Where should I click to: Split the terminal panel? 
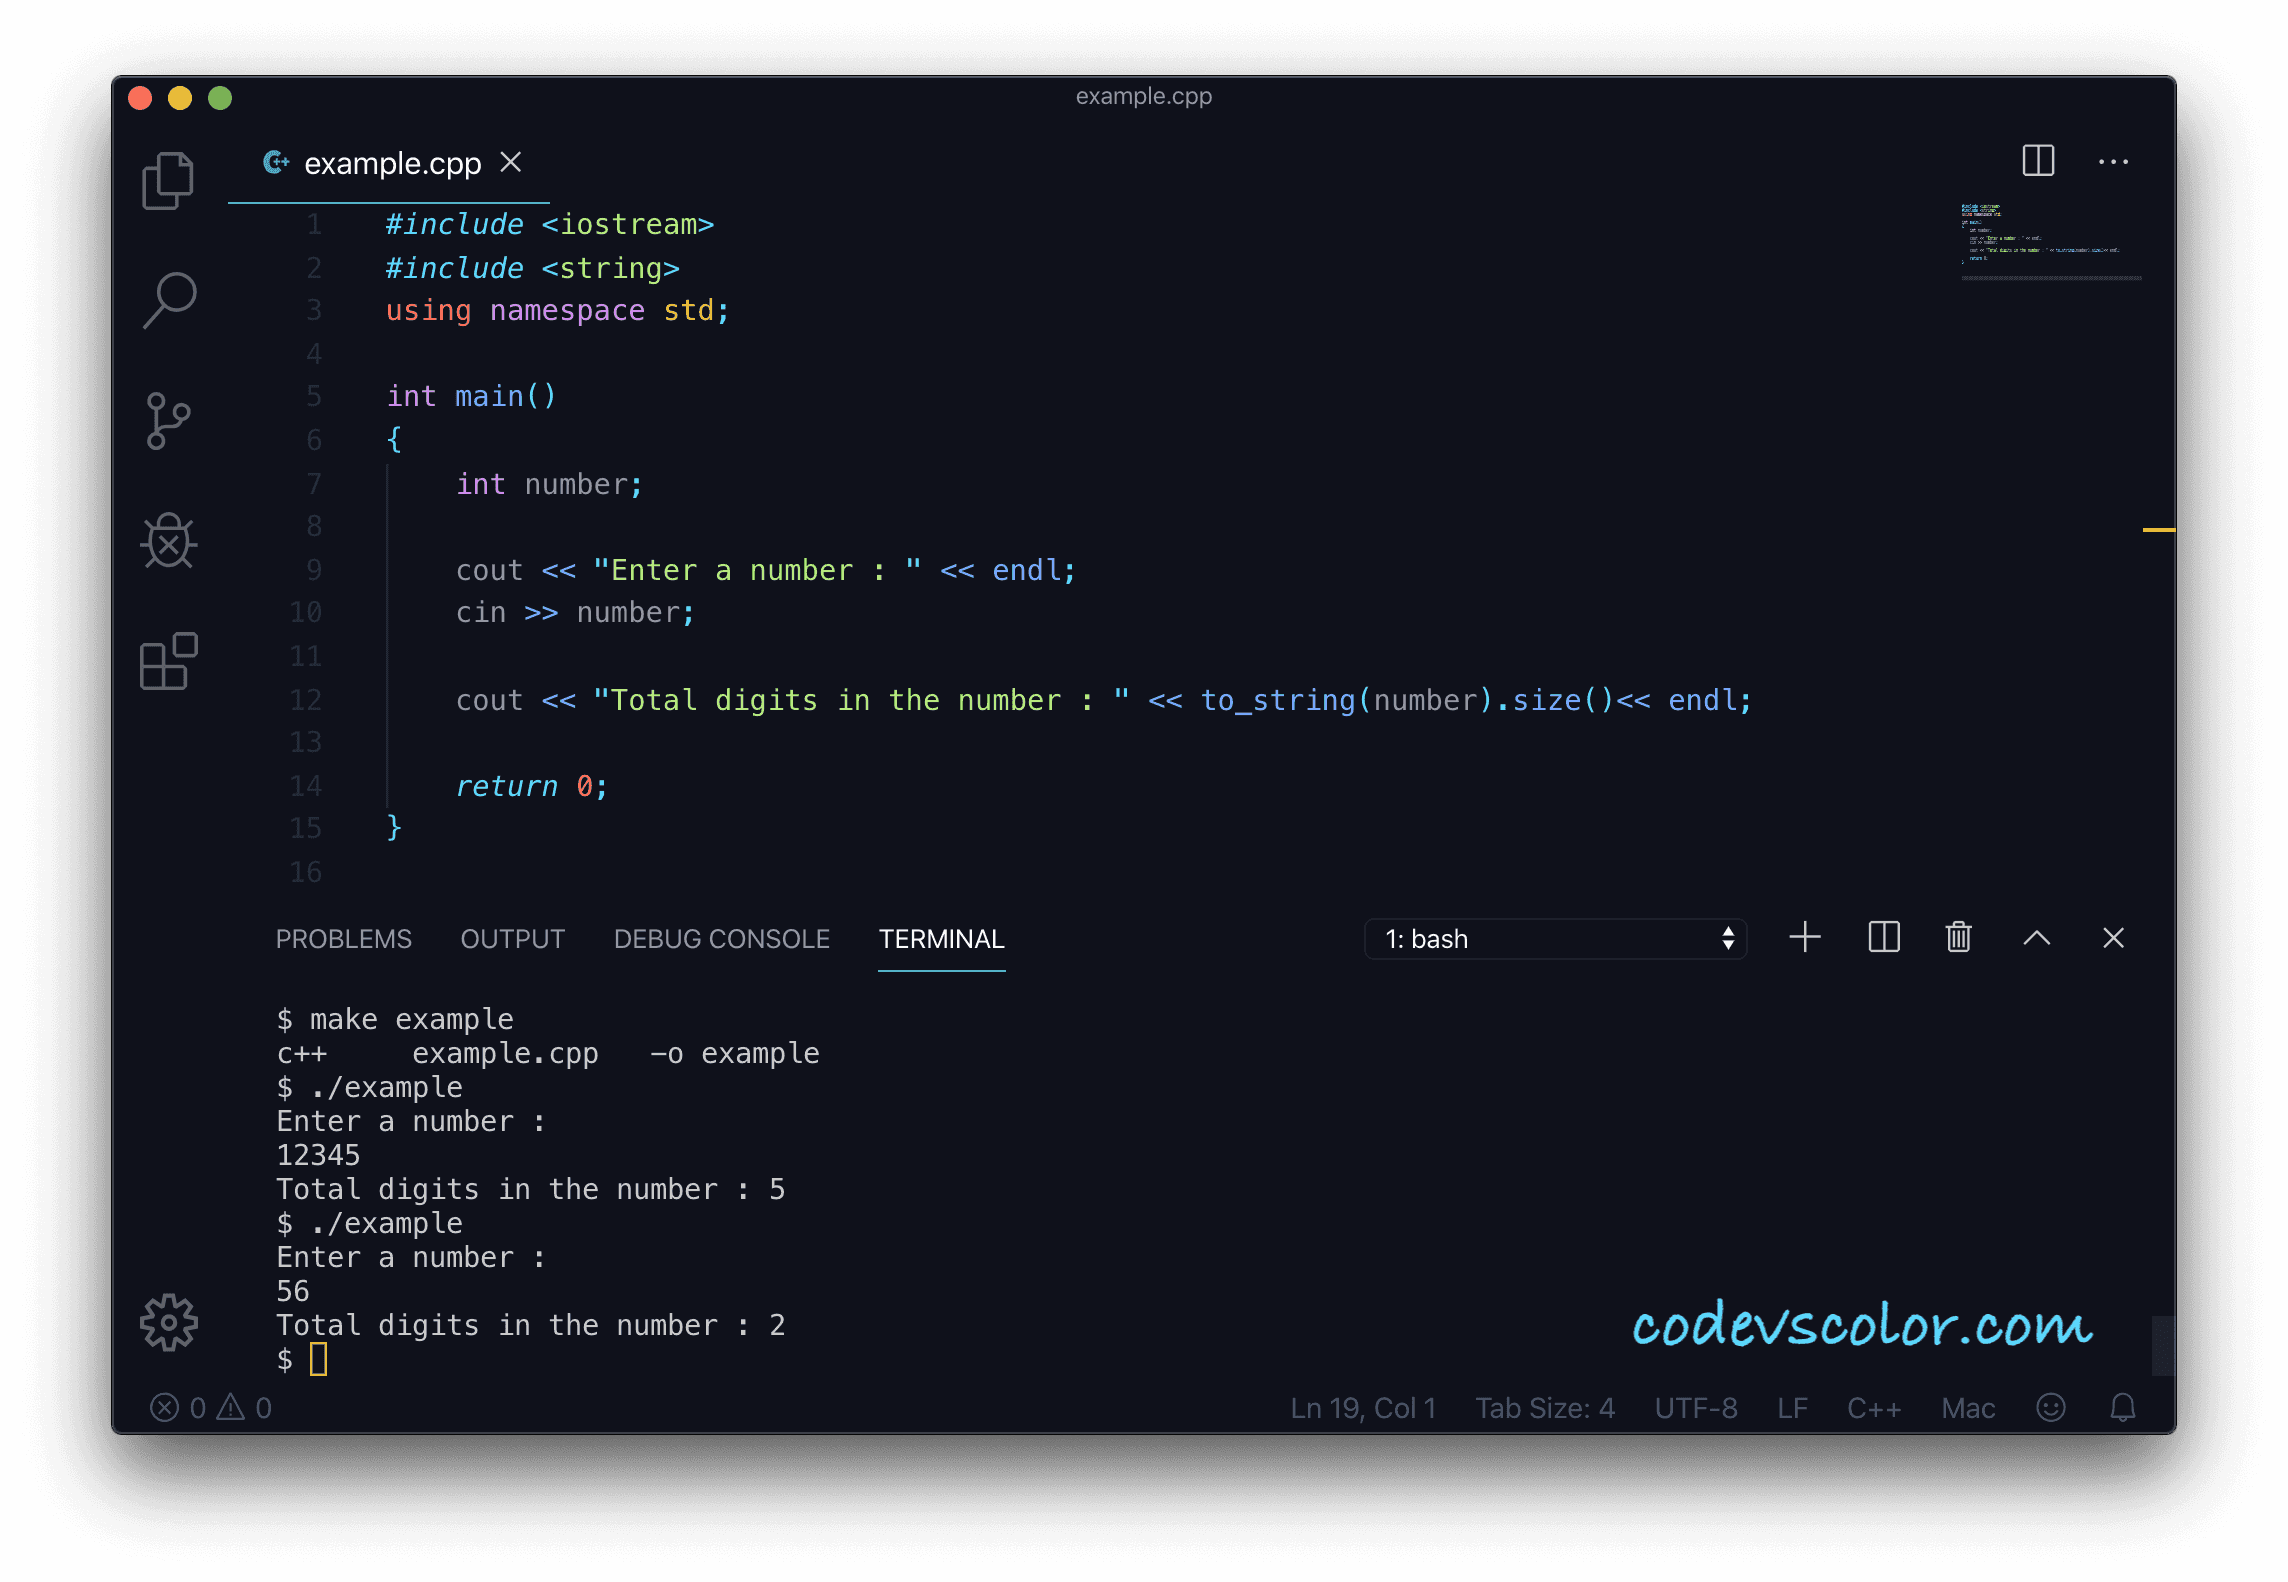[x=1883, y=938]
